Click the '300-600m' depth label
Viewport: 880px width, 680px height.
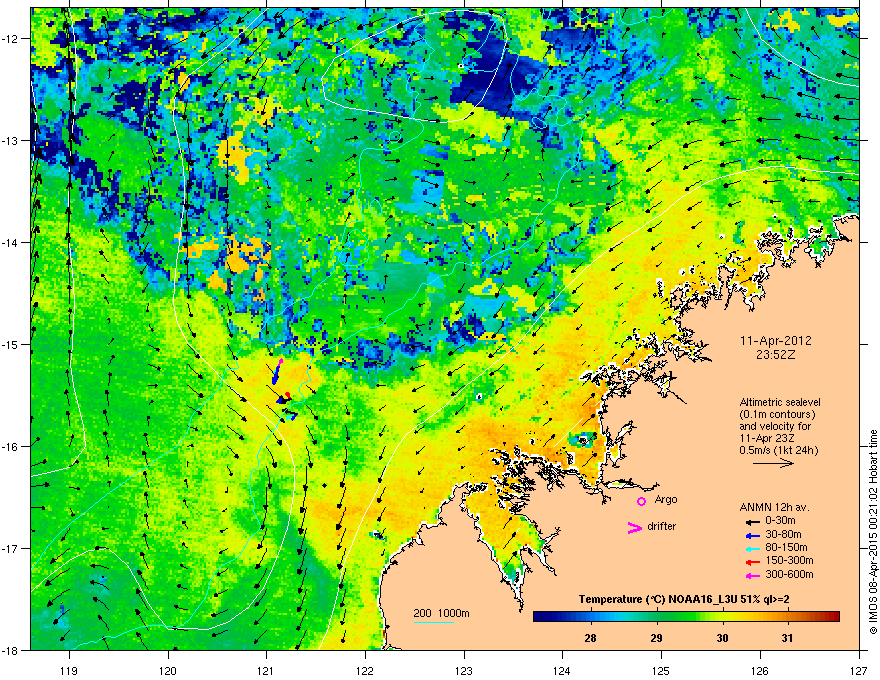(789, 574)
